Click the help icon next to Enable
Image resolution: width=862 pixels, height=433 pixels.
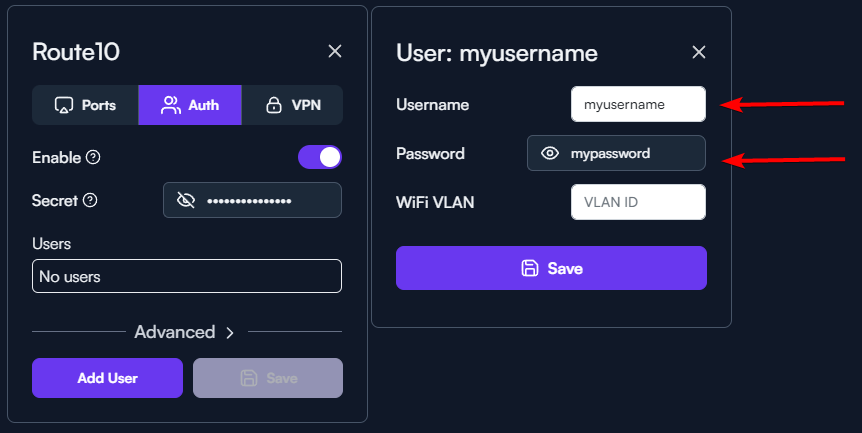coord(93,157)
